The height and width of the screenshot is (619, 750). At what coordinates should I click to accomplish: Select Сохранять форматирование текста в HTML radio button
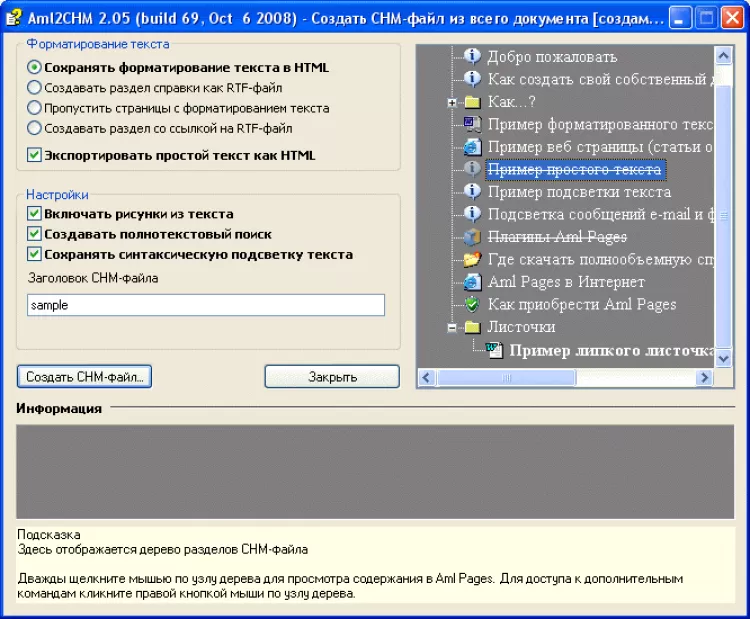34,67
